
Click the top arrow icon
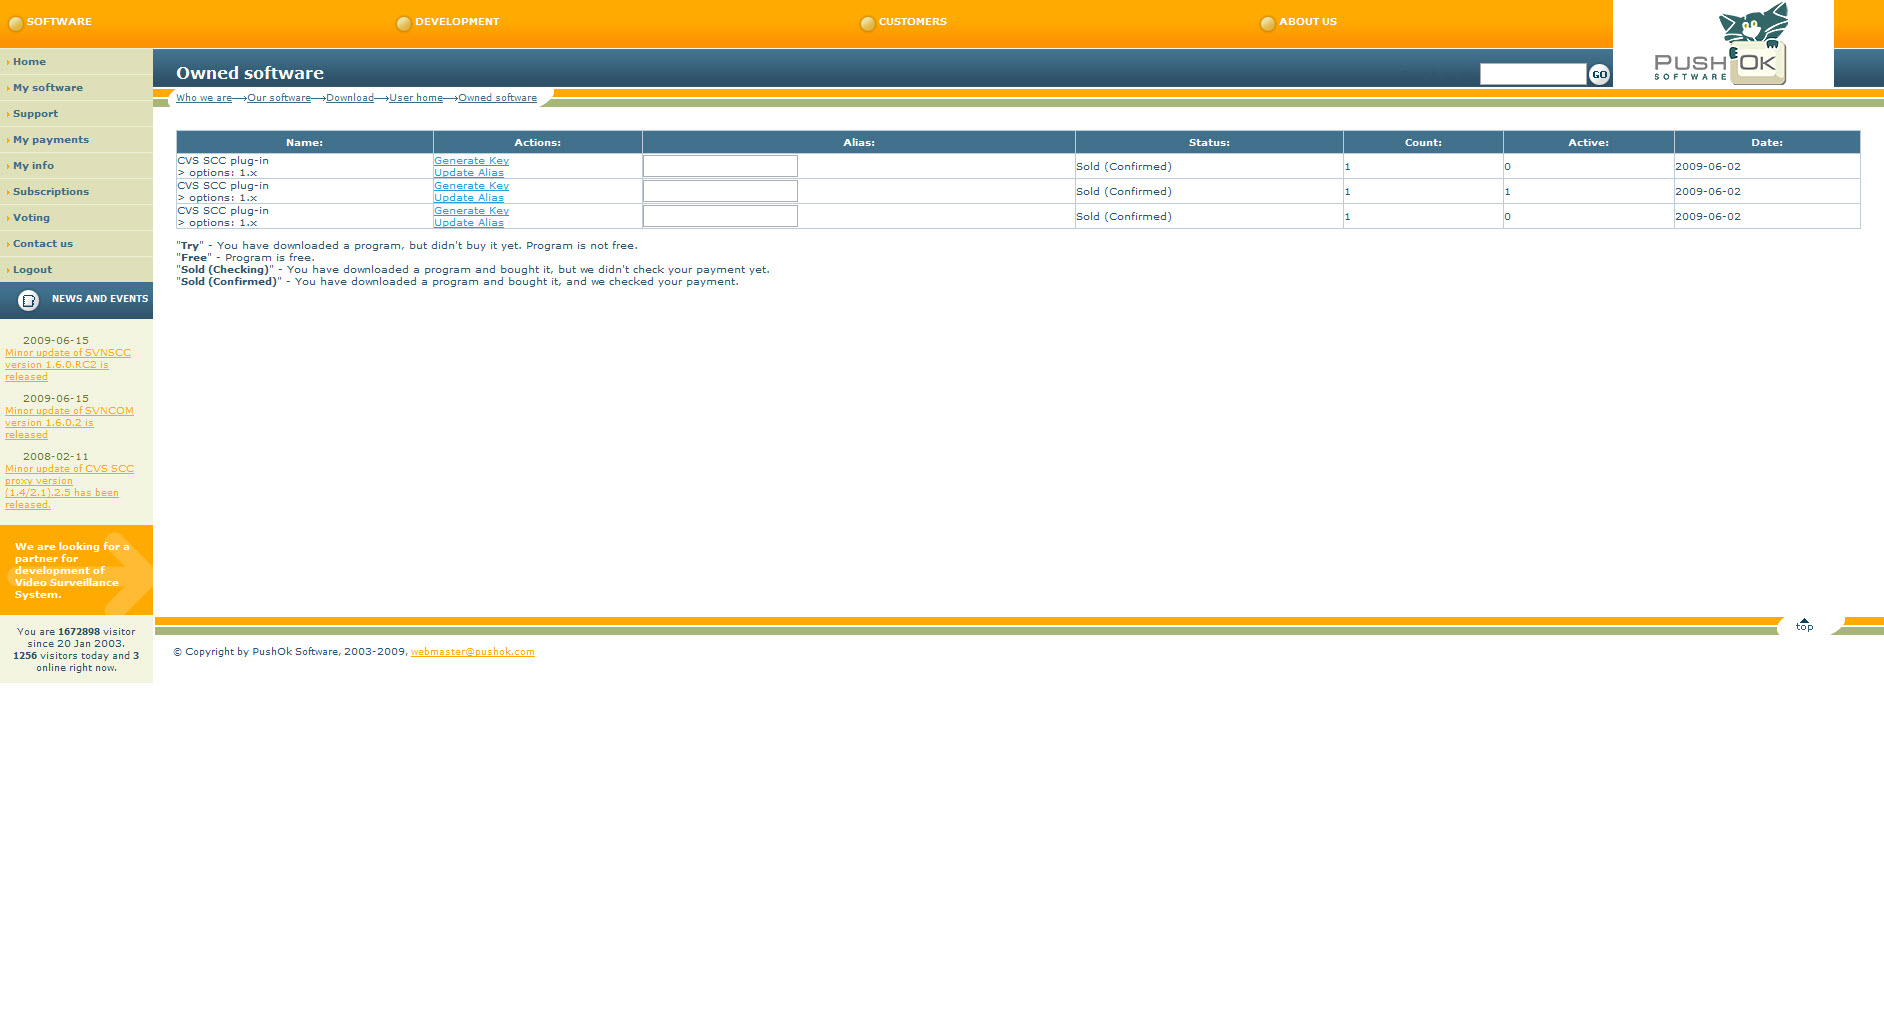tap(1804, 624)
